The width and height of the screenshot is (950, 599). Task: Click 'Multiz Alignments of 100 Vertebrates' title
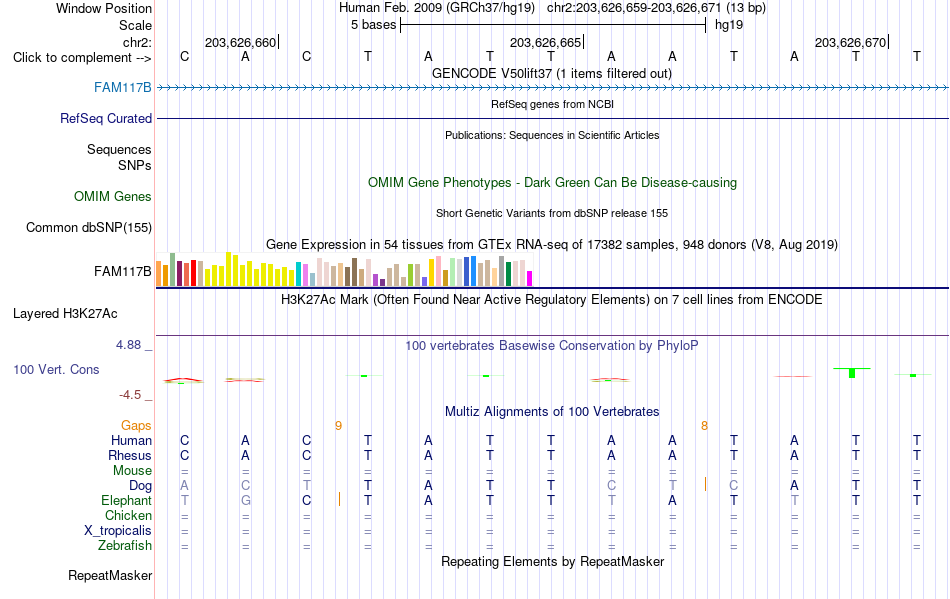click(552, 411)
